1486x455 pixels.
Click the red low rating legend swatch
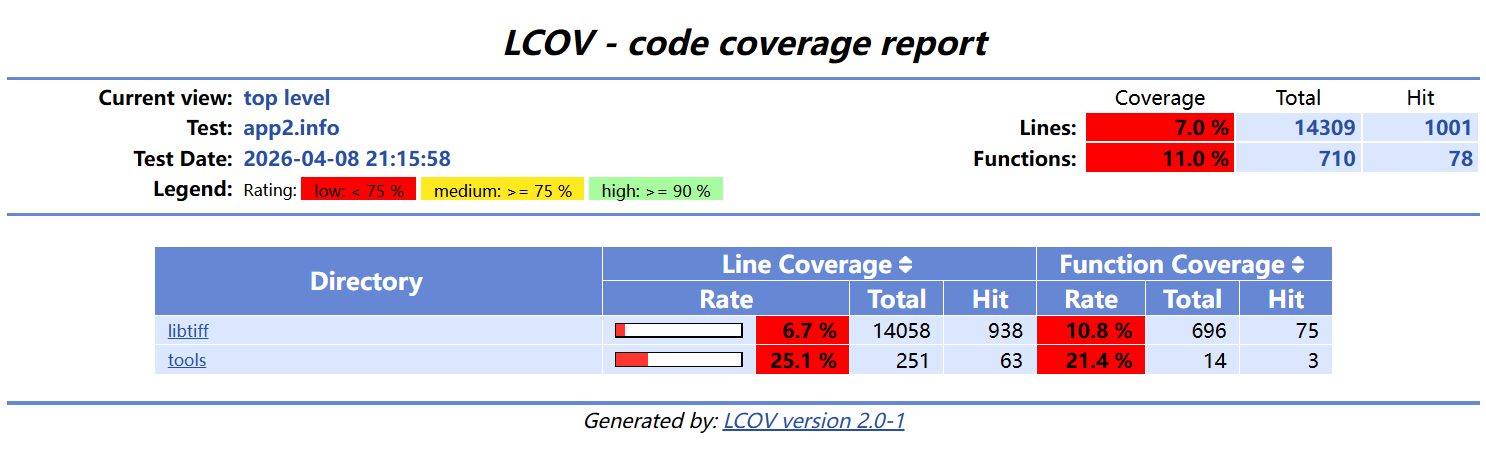358,190
